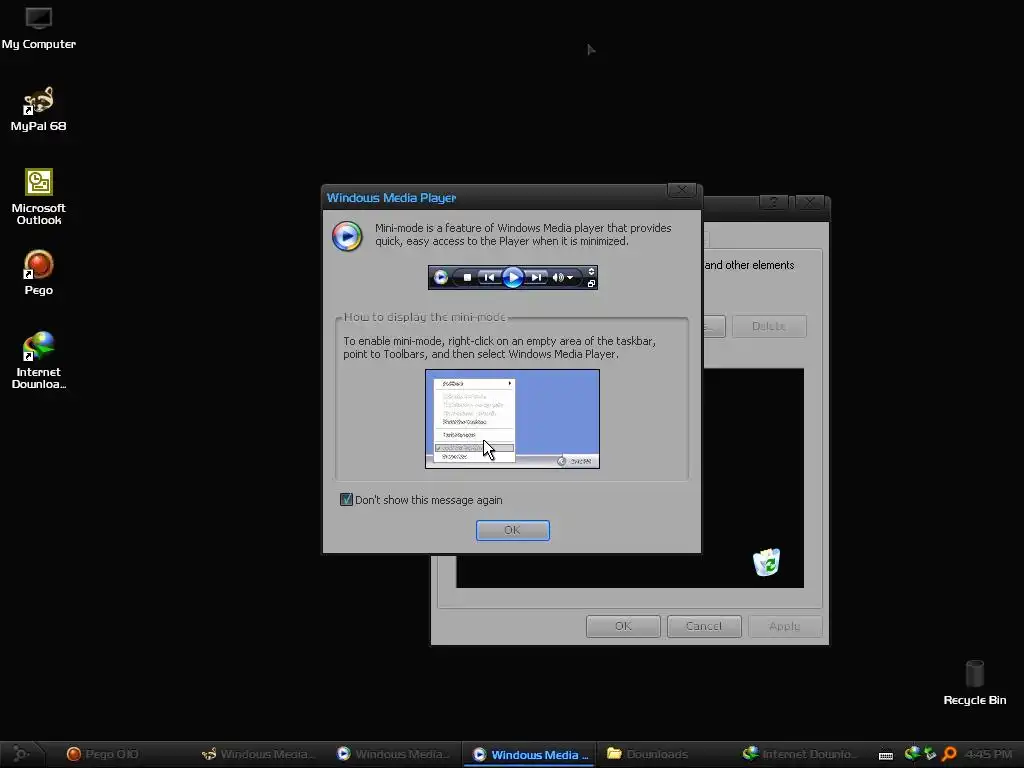Open the Microsoft Outlook desktop icon

[x=39, y=197]
